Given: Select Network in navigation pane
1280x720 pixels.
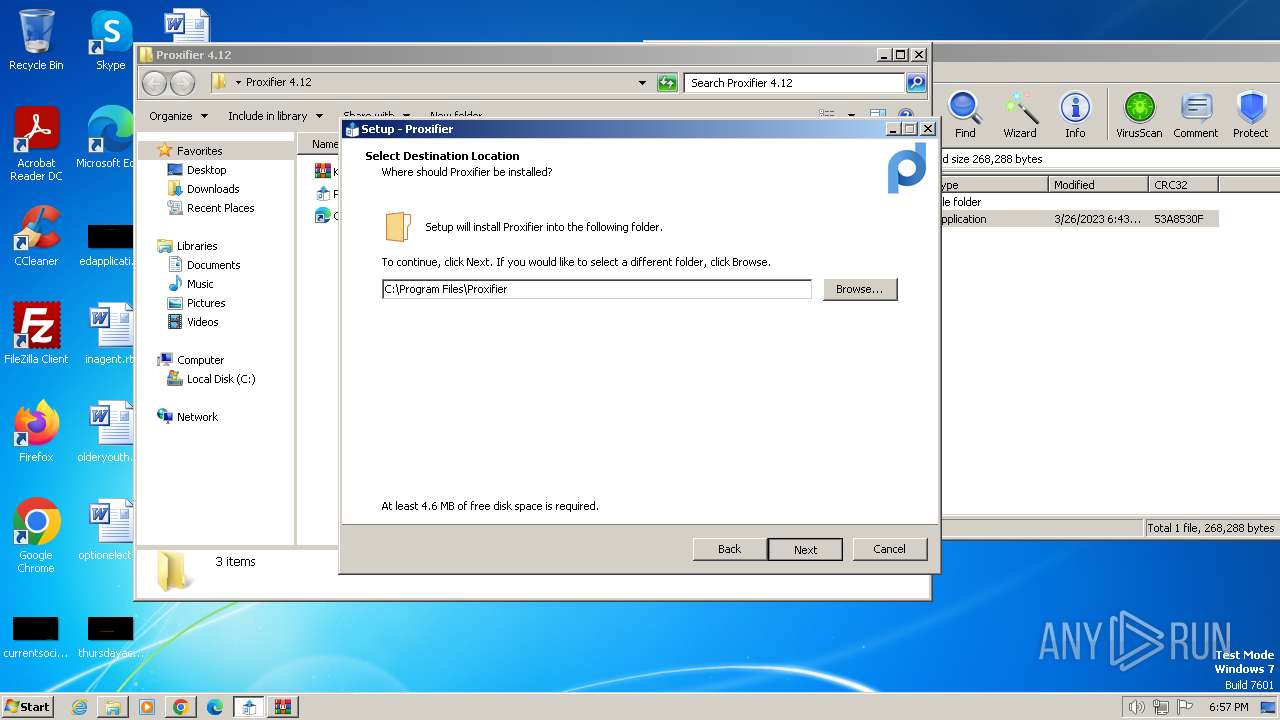Looking at the screenshot, I should point(197,417).
